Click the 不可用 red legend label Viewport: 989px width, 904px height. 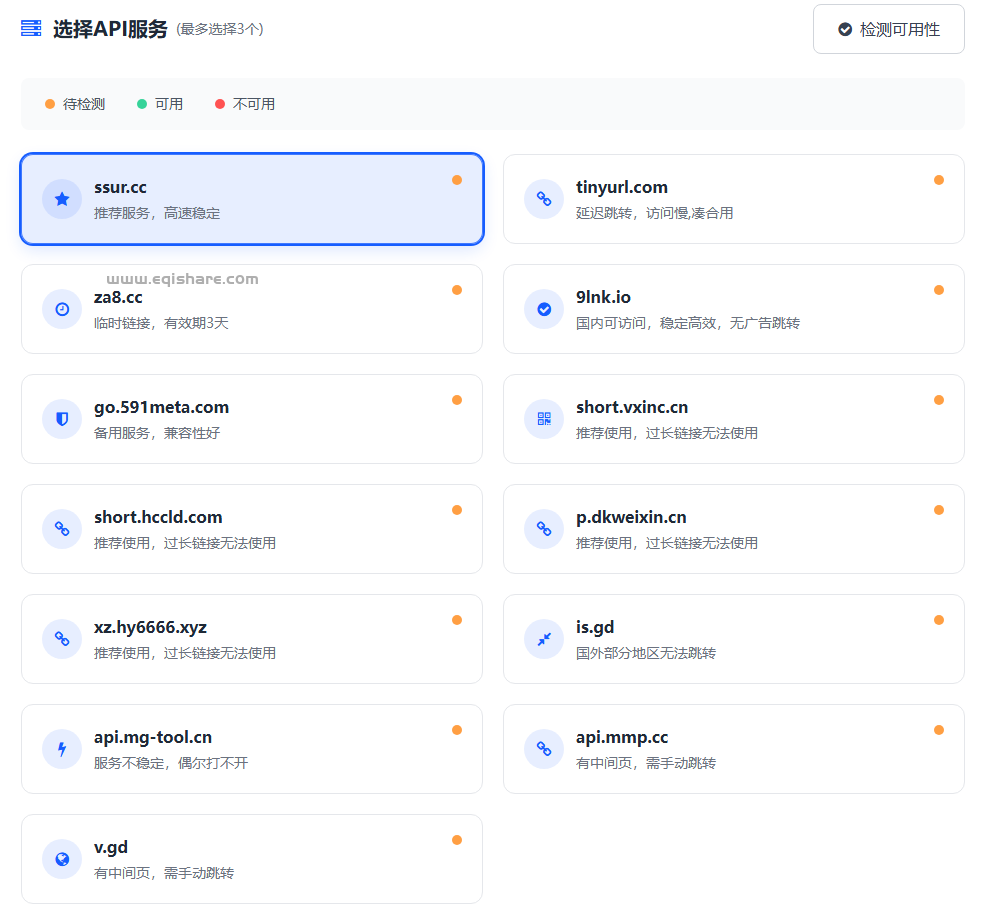point(253,104)
